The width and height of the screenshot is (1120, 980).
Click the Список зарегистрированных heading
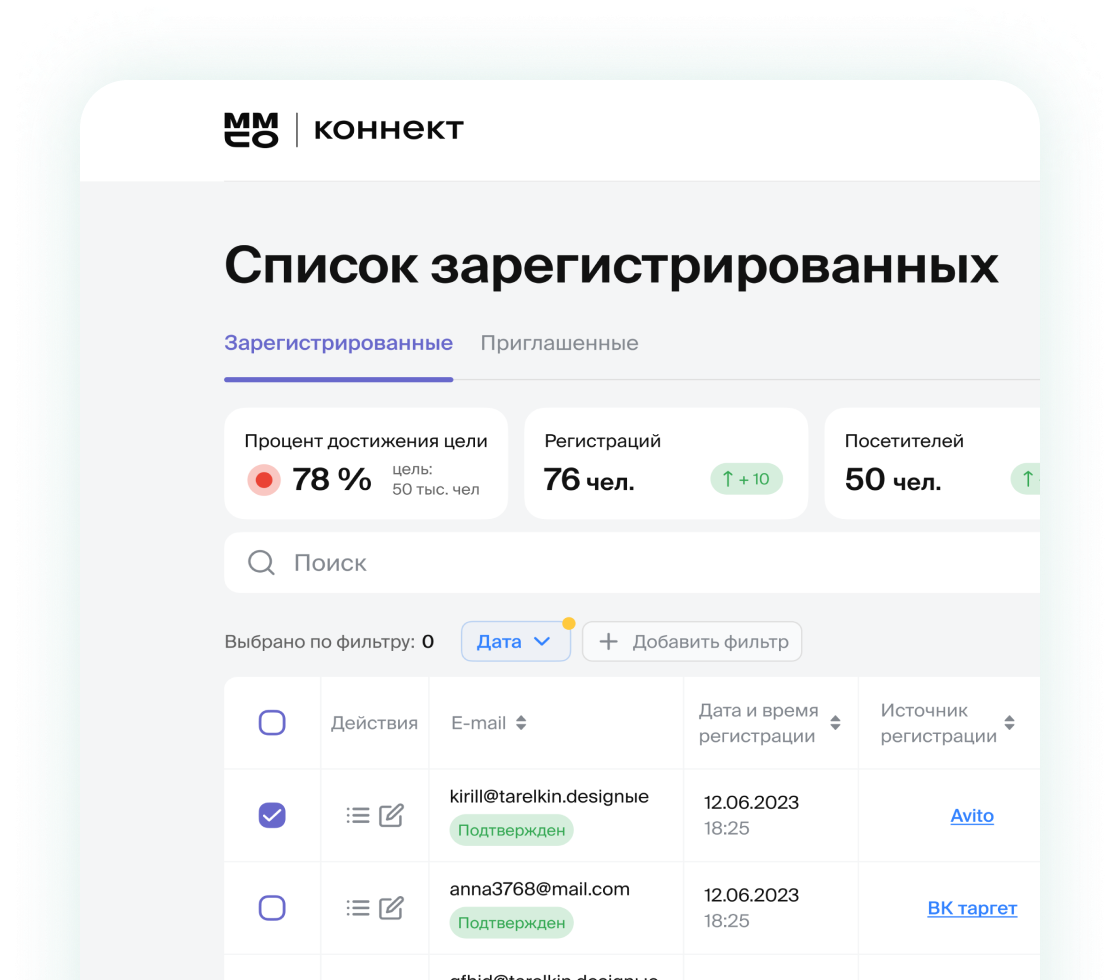tap(611, 266)
